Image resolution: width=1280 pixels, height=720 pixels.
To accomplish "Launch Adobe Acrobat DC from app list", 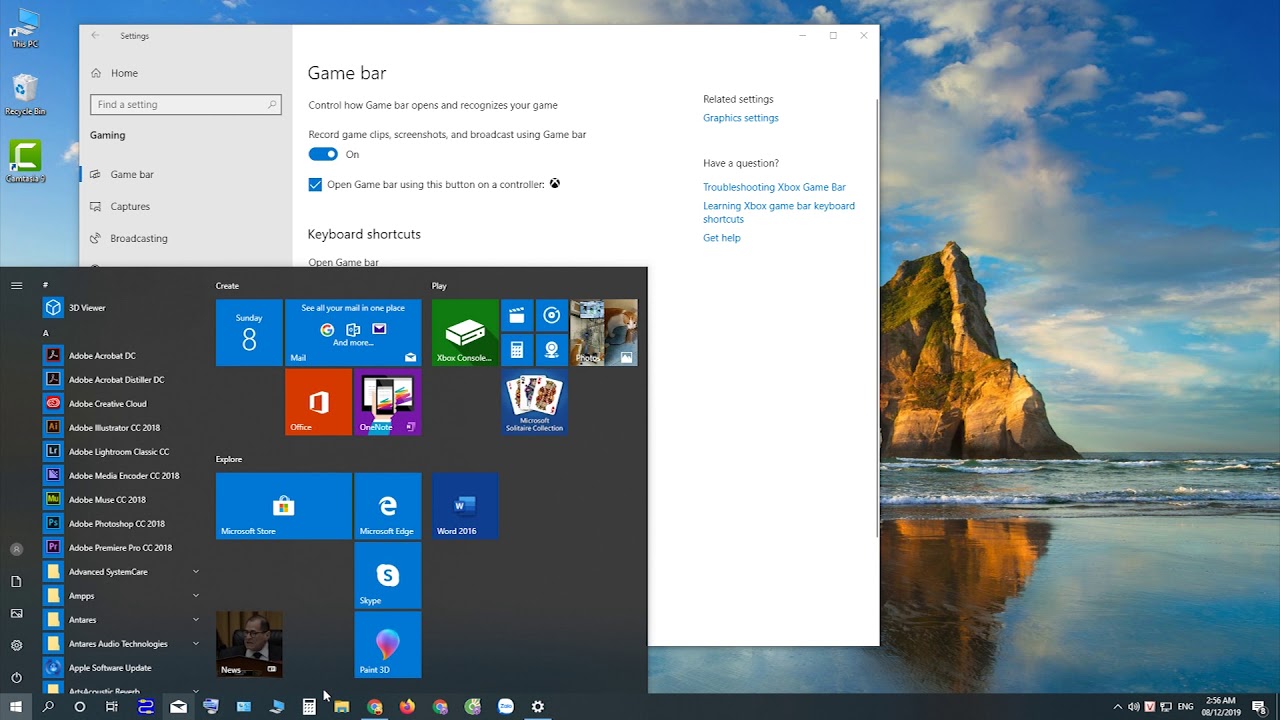I will tap(122, 356).
